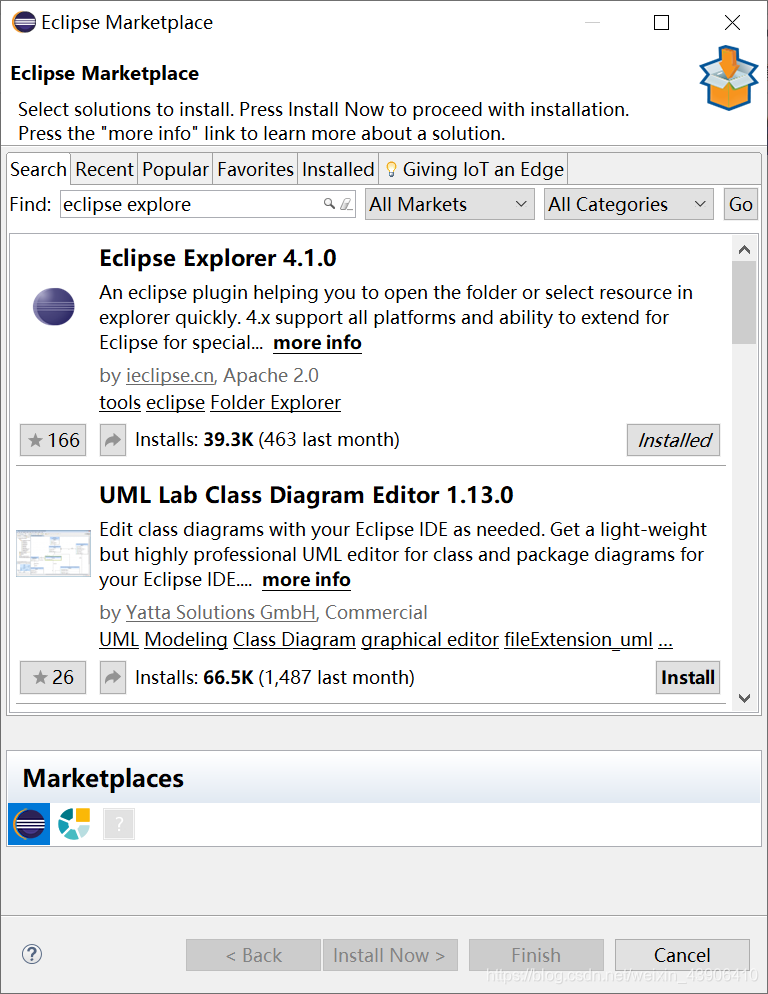Open help via the question mark icon
768x994 pixels.
pyautogui.click(x=32, y=954)
